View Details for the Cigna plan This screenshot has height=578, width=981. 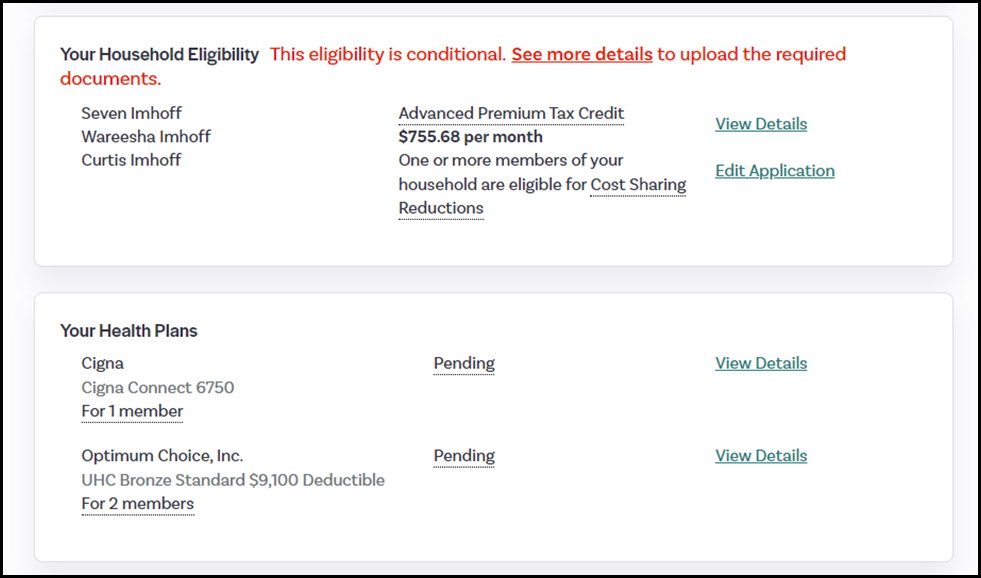pos(760,363)
